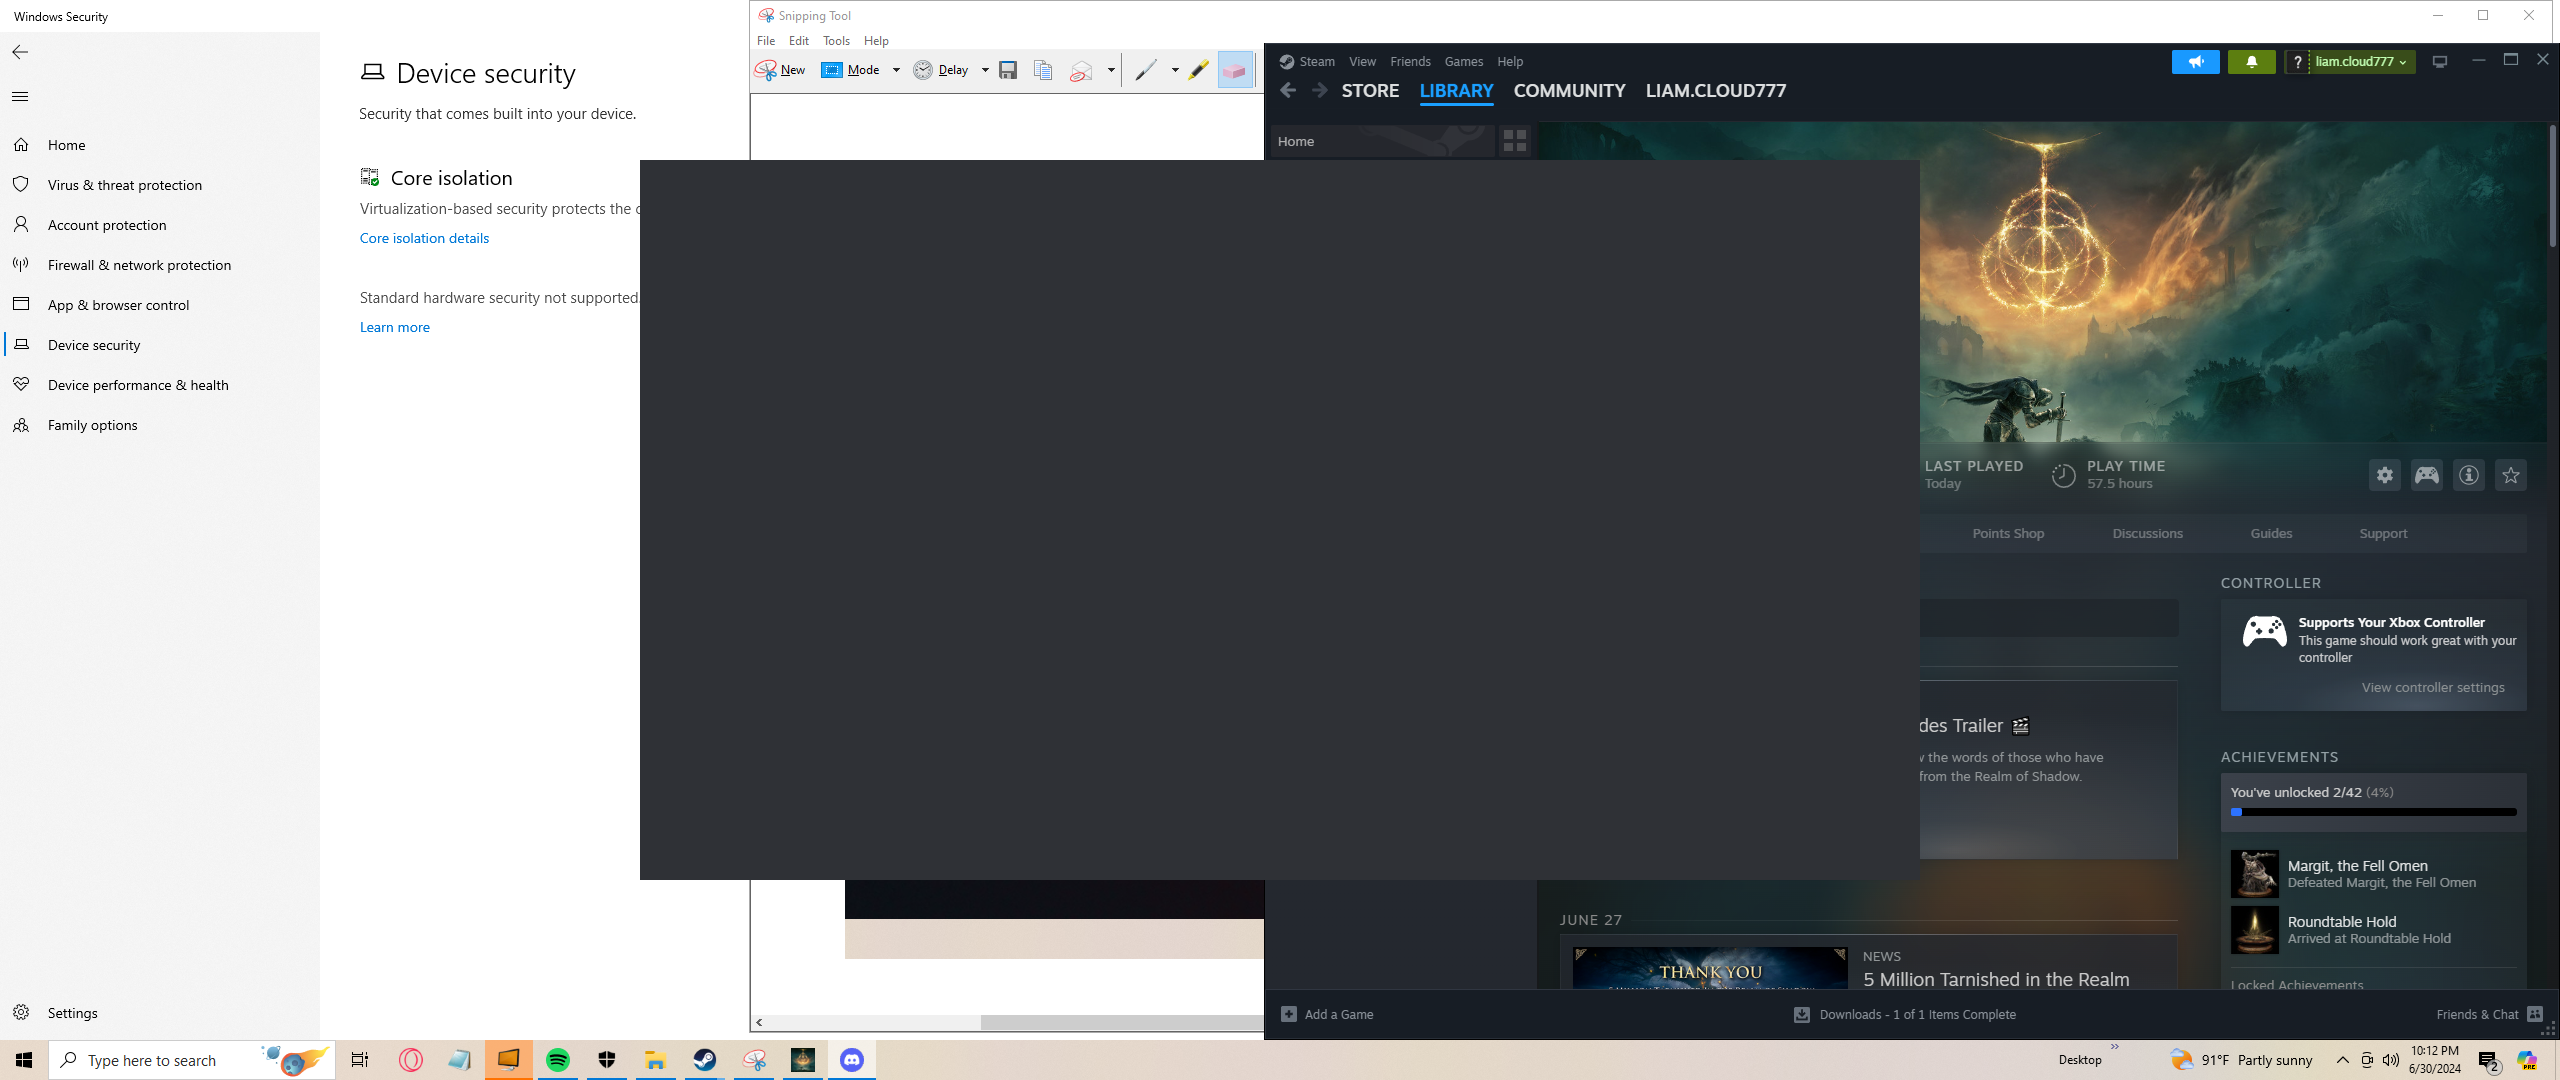This screenshot has height=1080, width=2560.
Task: Select the pink Eraser tool
Action: click(1235, 70)
